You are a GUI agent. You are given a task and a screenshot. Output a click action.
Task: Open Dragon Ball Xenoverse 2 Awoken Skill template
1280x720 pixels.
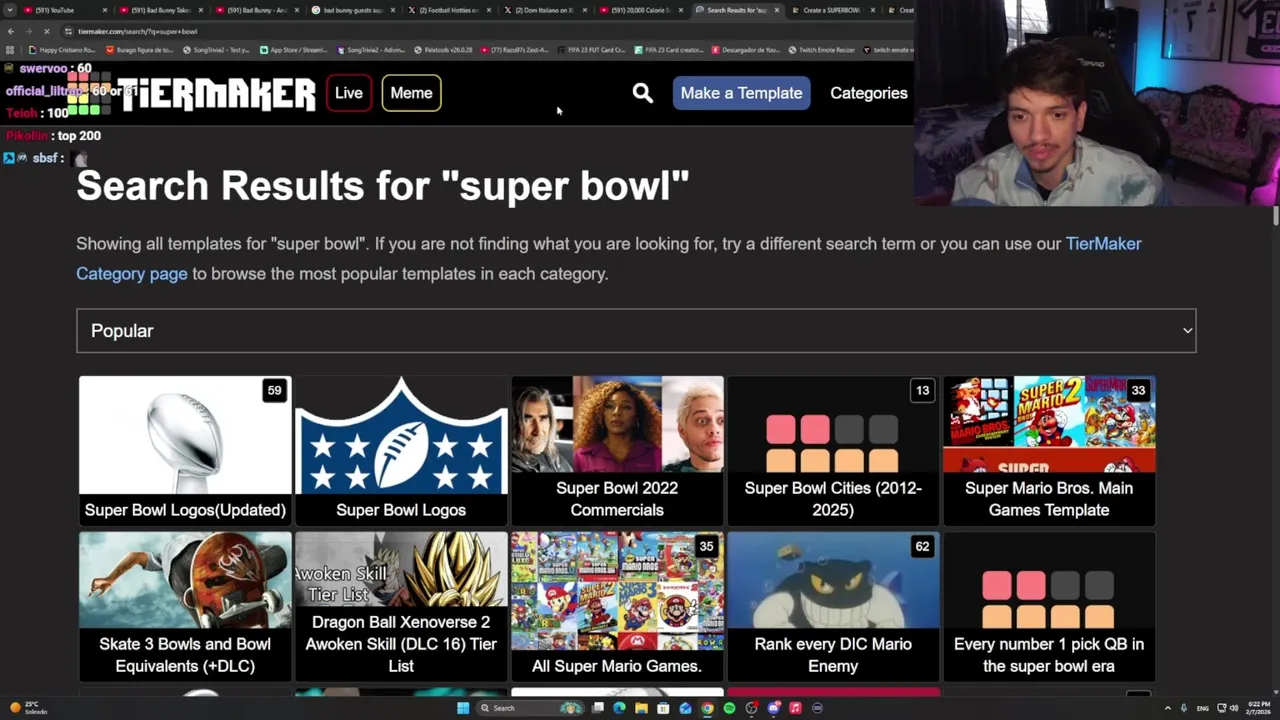[x=401, y=607]
